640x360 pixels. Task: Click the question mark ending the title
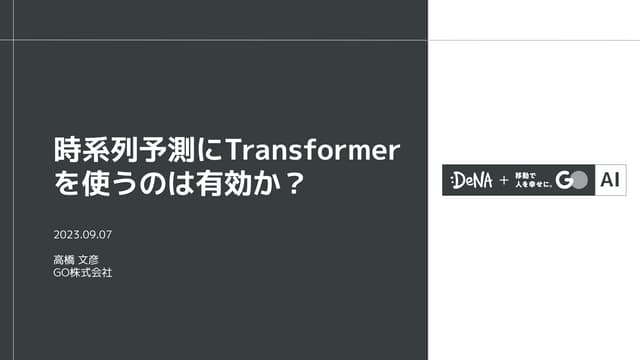click(x=294, y=184)
